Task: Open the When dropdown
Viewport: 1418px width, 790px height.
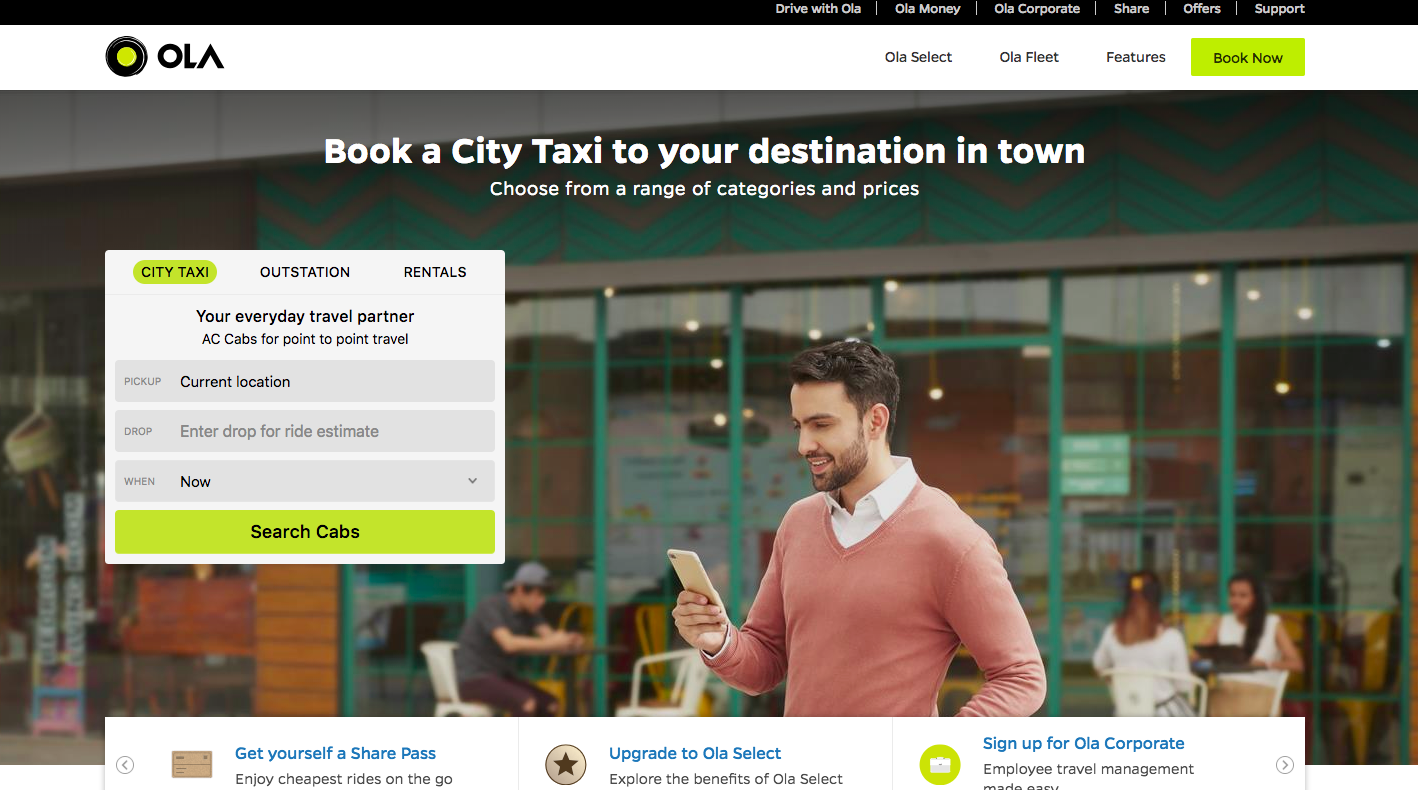Action: pyautogui.click(x=305, y=481)
